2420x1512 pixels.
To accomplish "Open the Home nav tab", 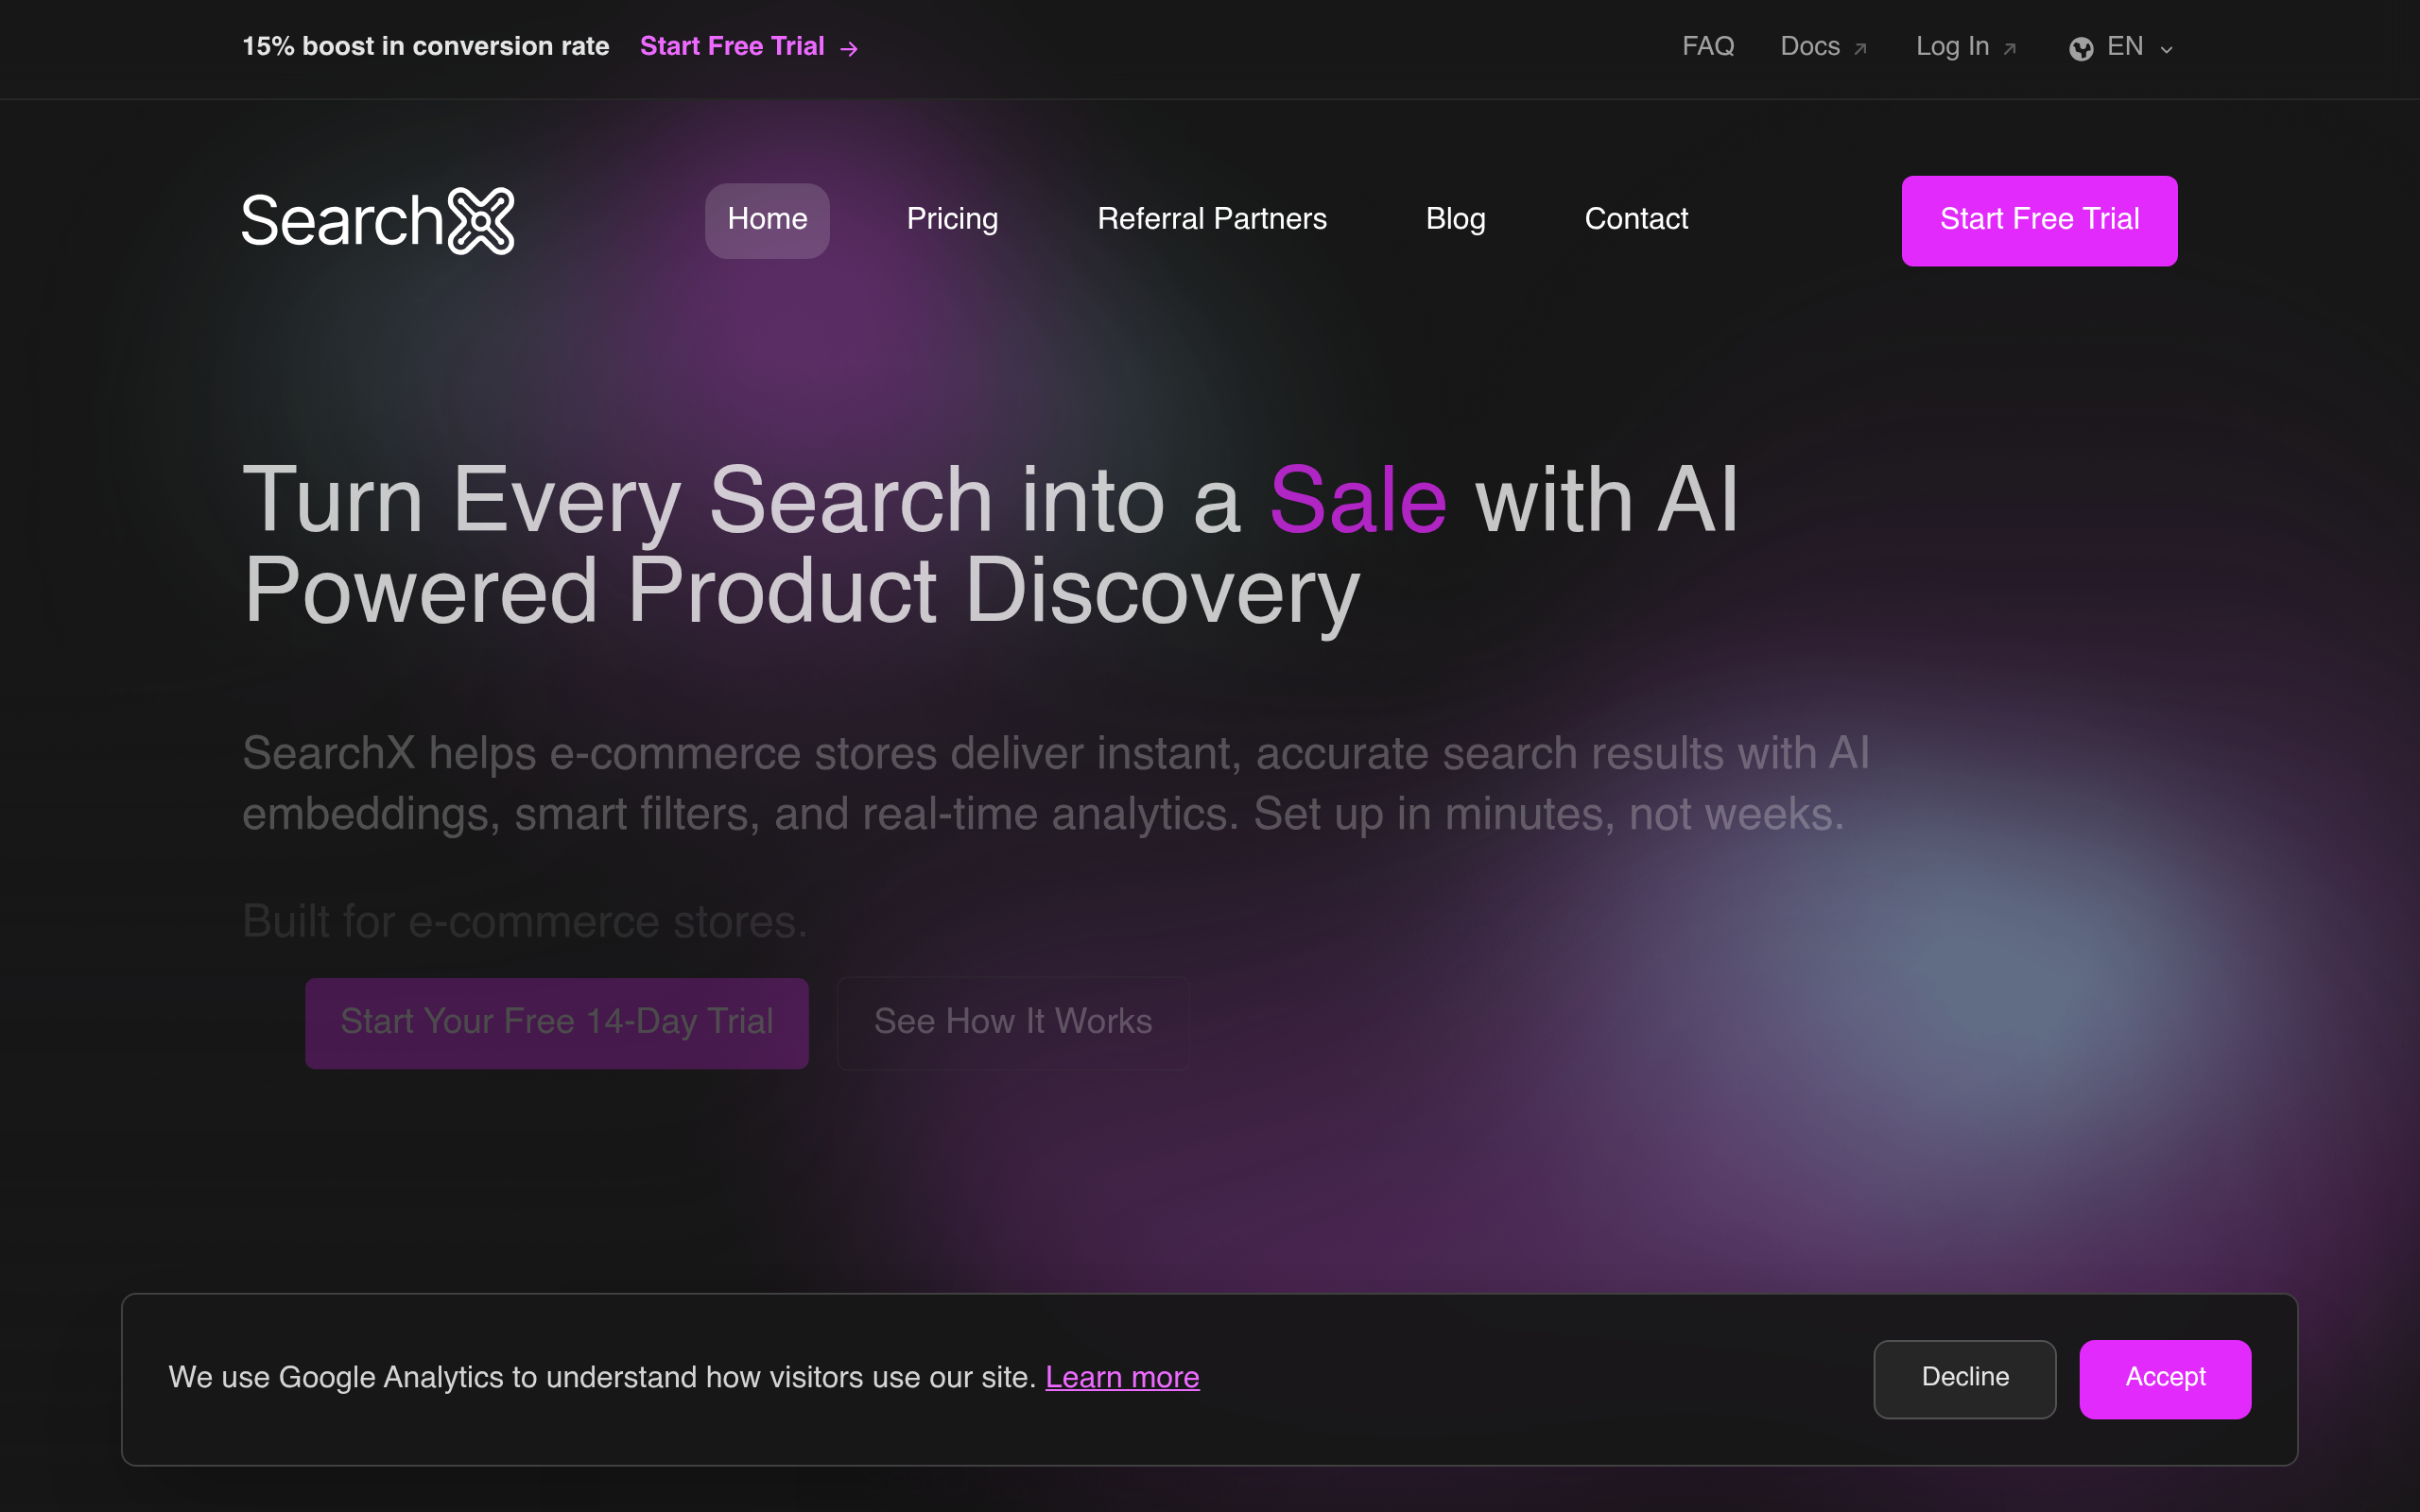I will coord(767,220).
